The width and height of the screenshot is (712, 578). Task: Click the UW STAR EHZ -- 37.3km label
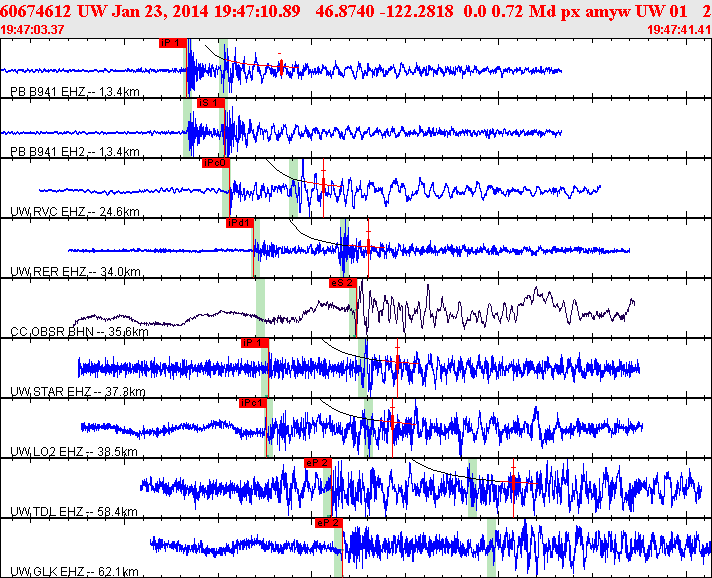(x=78, y=392)
